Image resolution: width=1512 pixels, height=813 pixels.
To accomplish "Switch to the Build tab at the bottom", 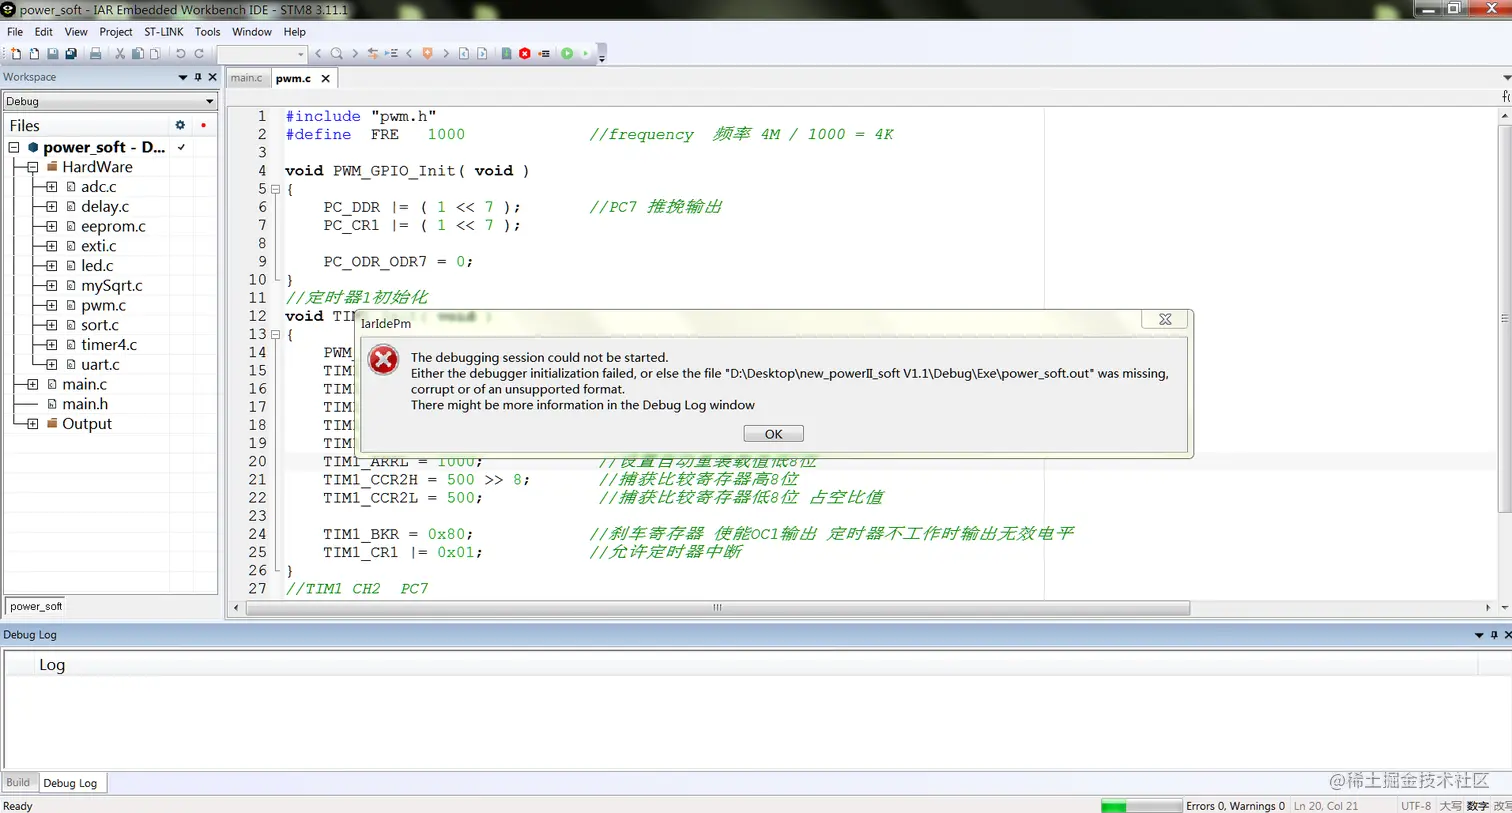I will [18, 783].
